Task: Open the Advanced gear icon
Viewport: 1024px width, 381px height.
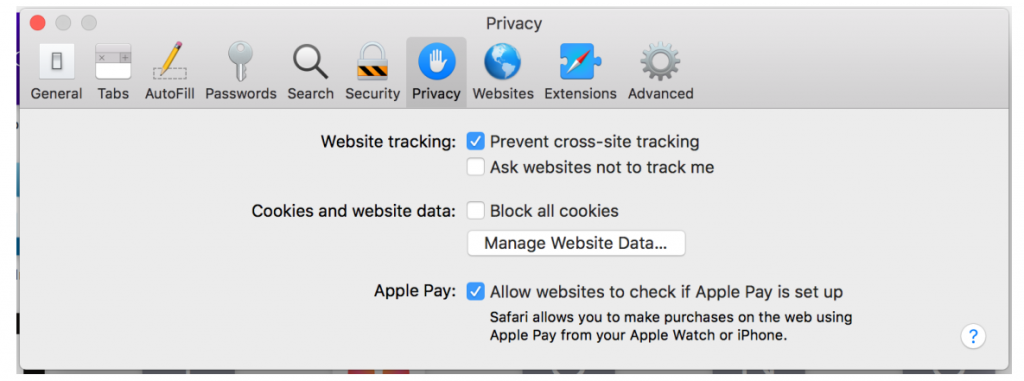Action: pos(660,62)
